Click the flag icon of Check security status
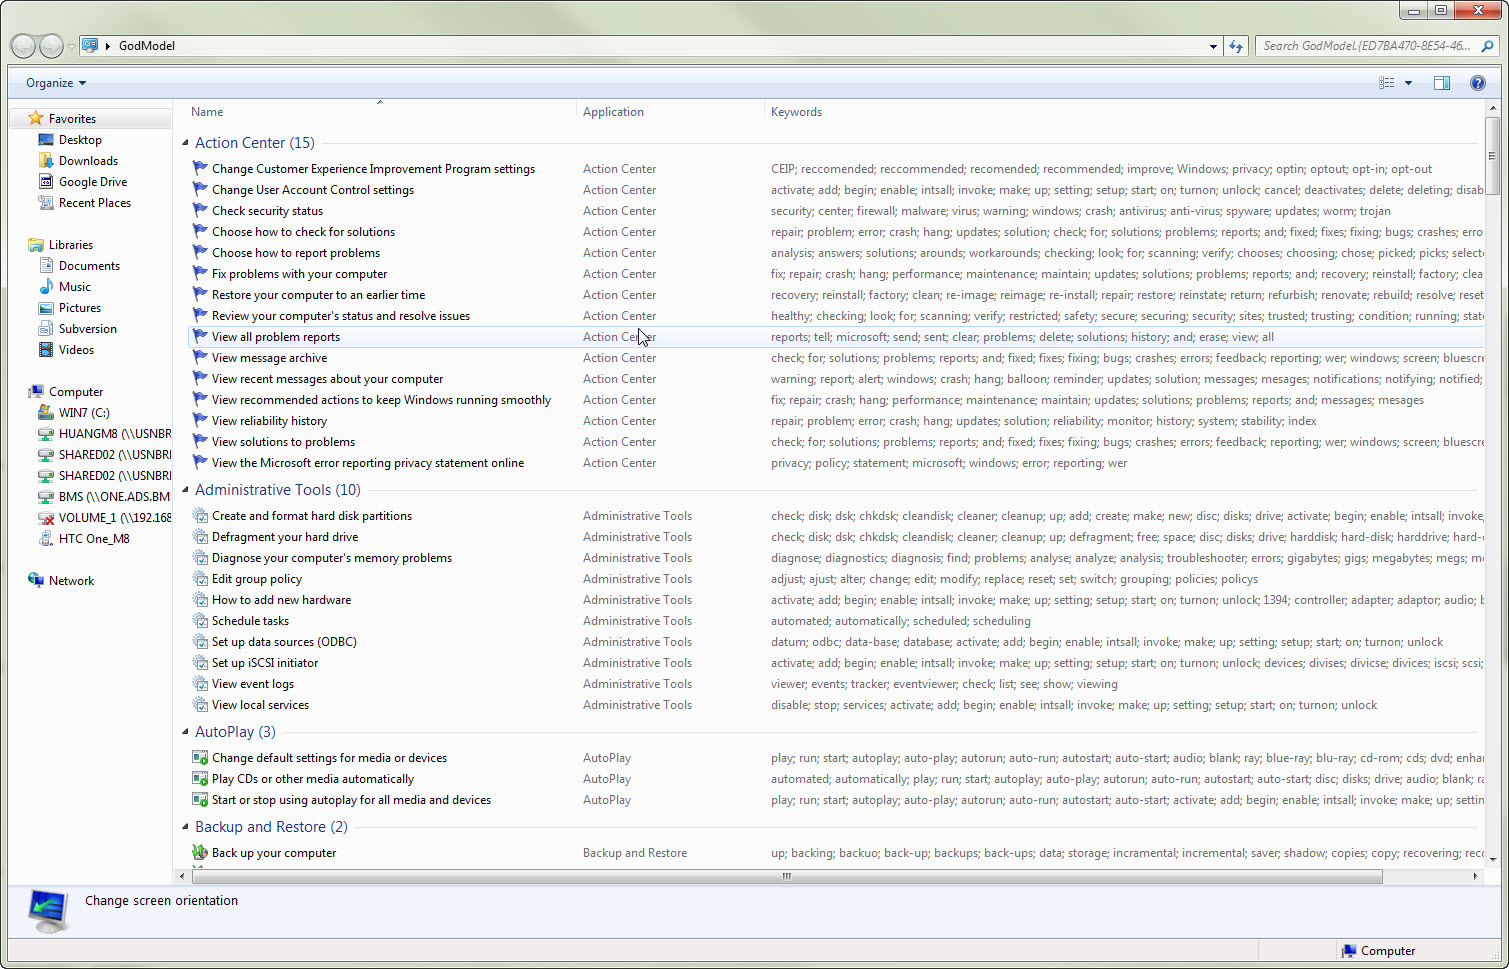1509x969 pixels. [x=200, y=211]
